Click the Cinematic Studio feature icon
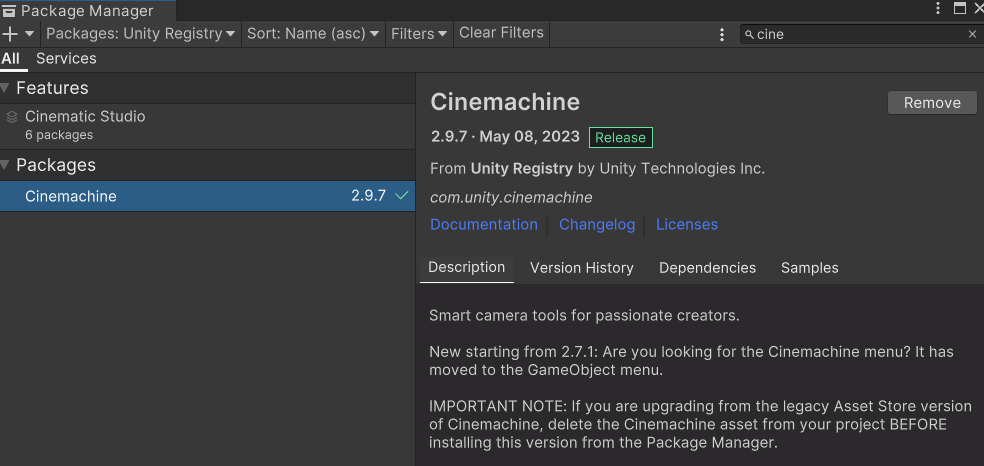The image size is (984, 466). click(x=12, y=117)
